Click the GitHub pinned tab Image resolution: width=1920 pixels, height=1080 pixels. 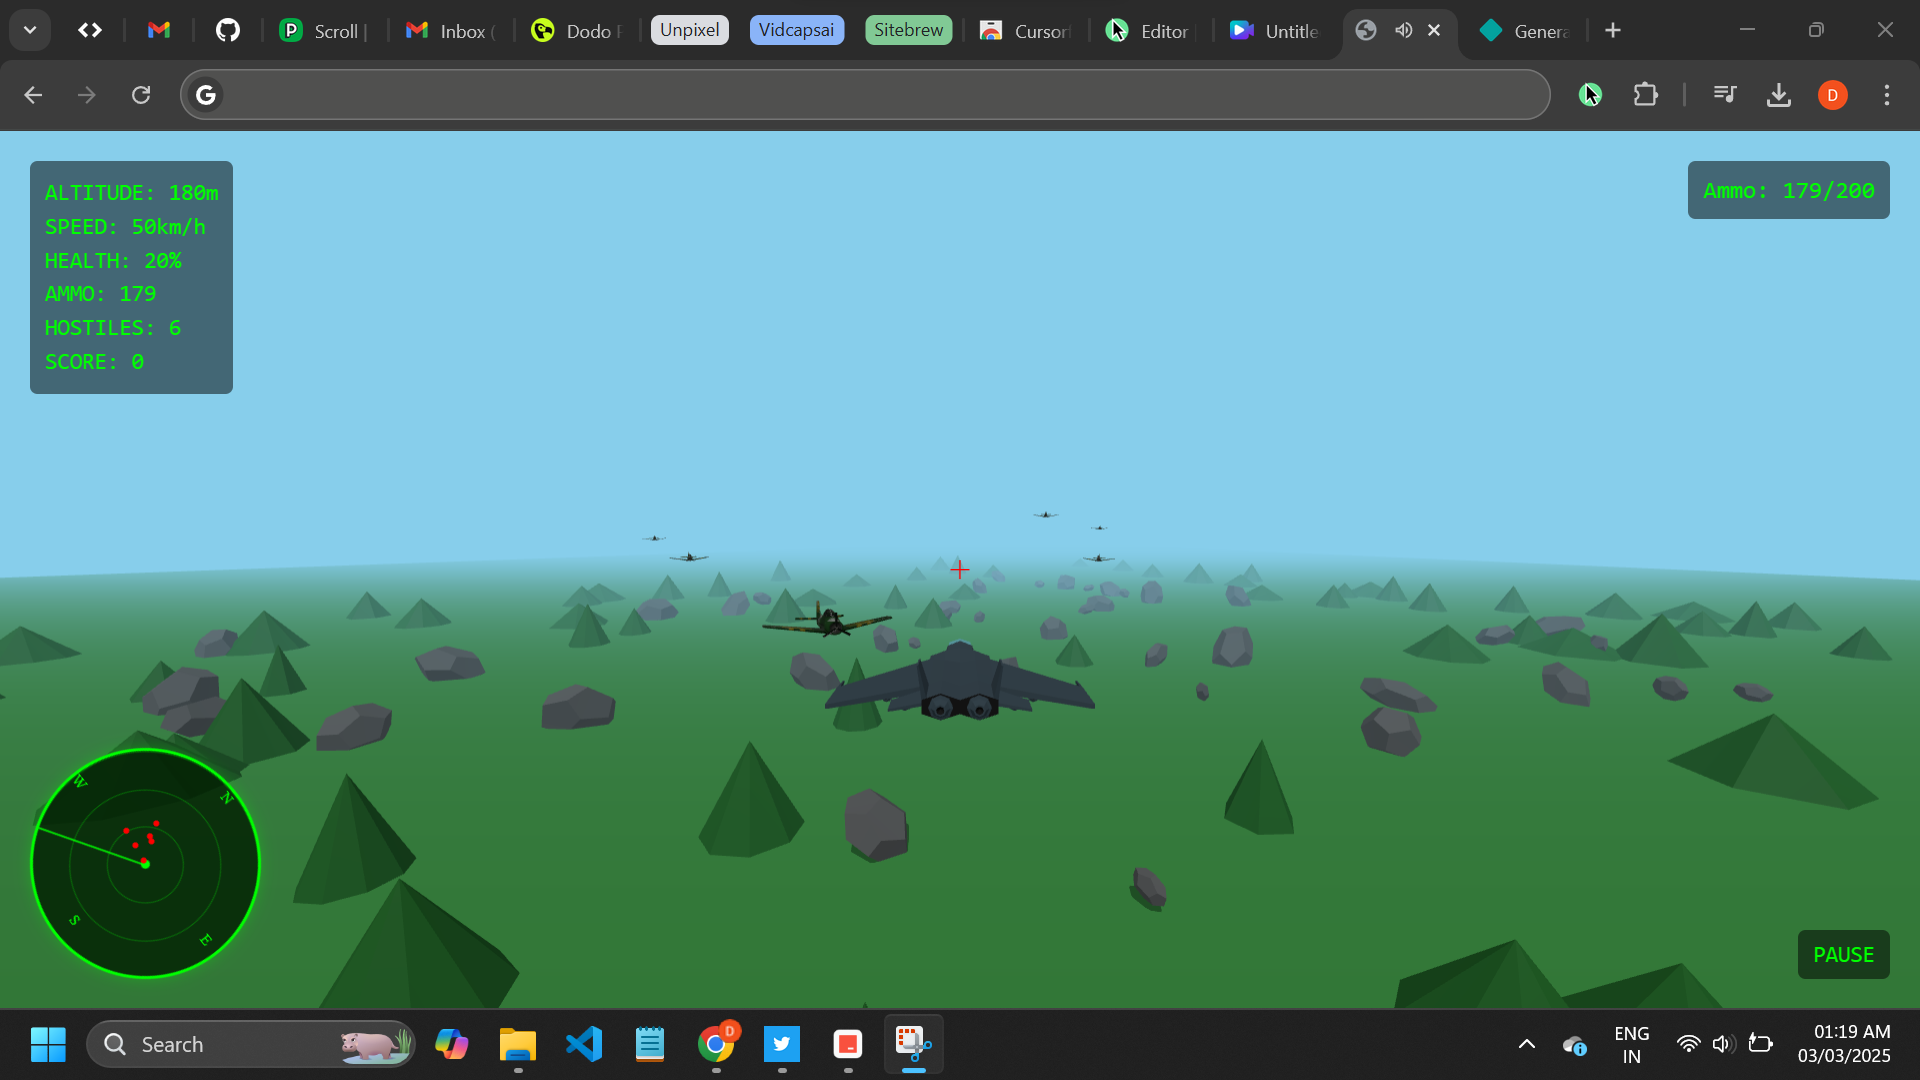(x=228, y=31)
